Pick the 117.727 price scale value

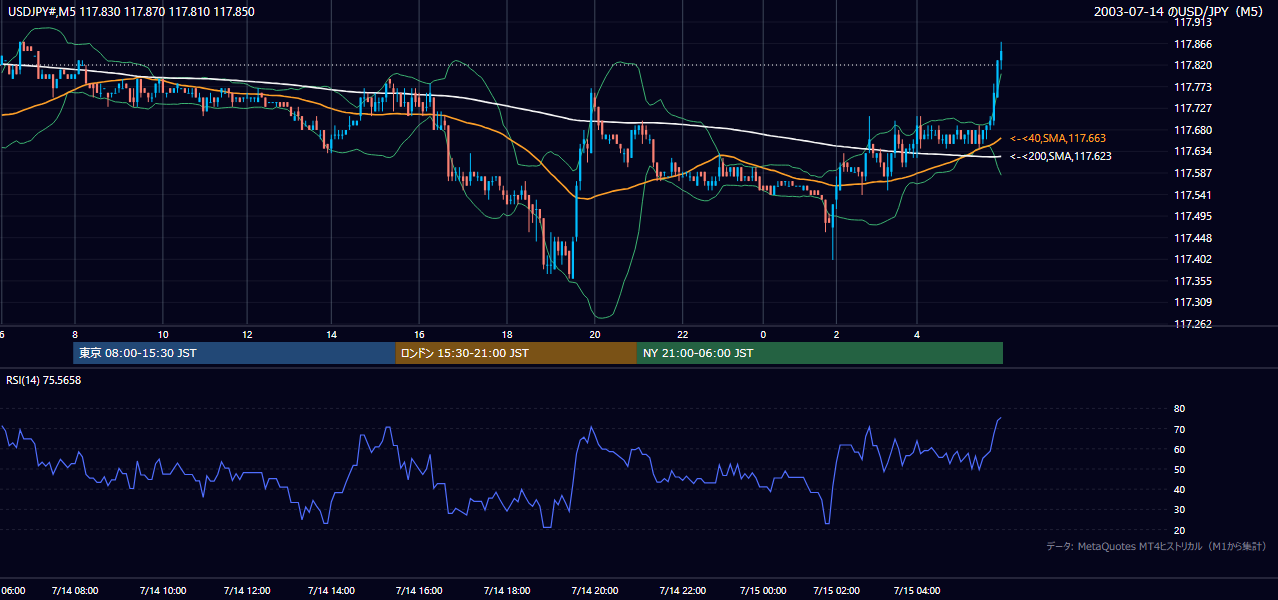pyautogui.click(x=1193, y=108)
